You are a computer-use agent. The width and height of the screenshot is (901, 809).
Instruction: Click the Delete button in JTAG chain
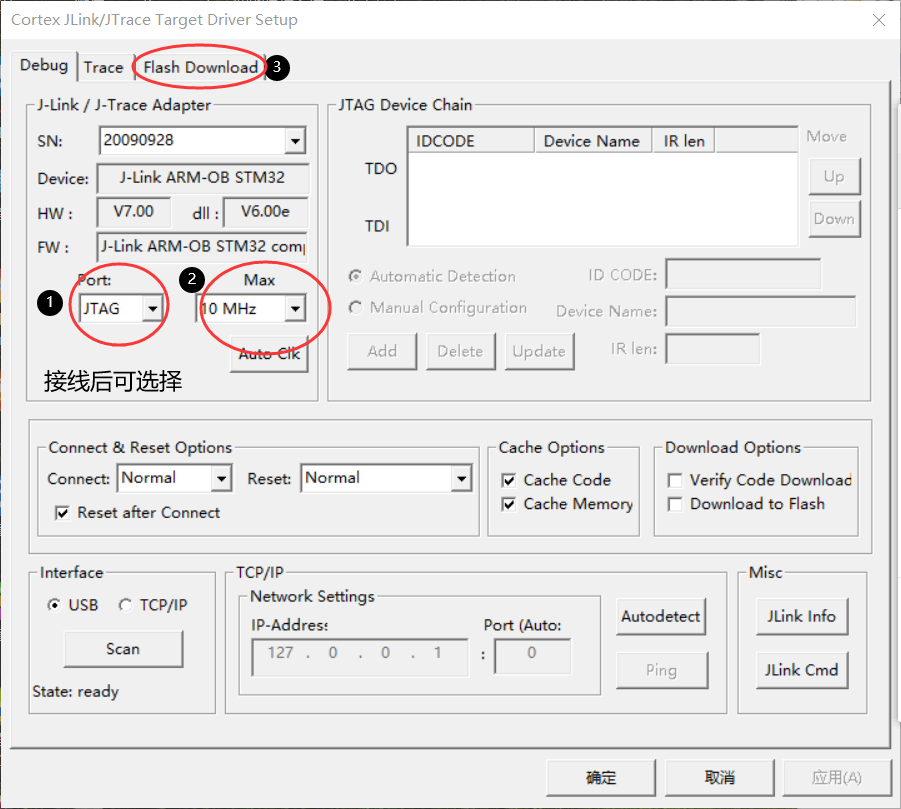[x=460, y=351]
